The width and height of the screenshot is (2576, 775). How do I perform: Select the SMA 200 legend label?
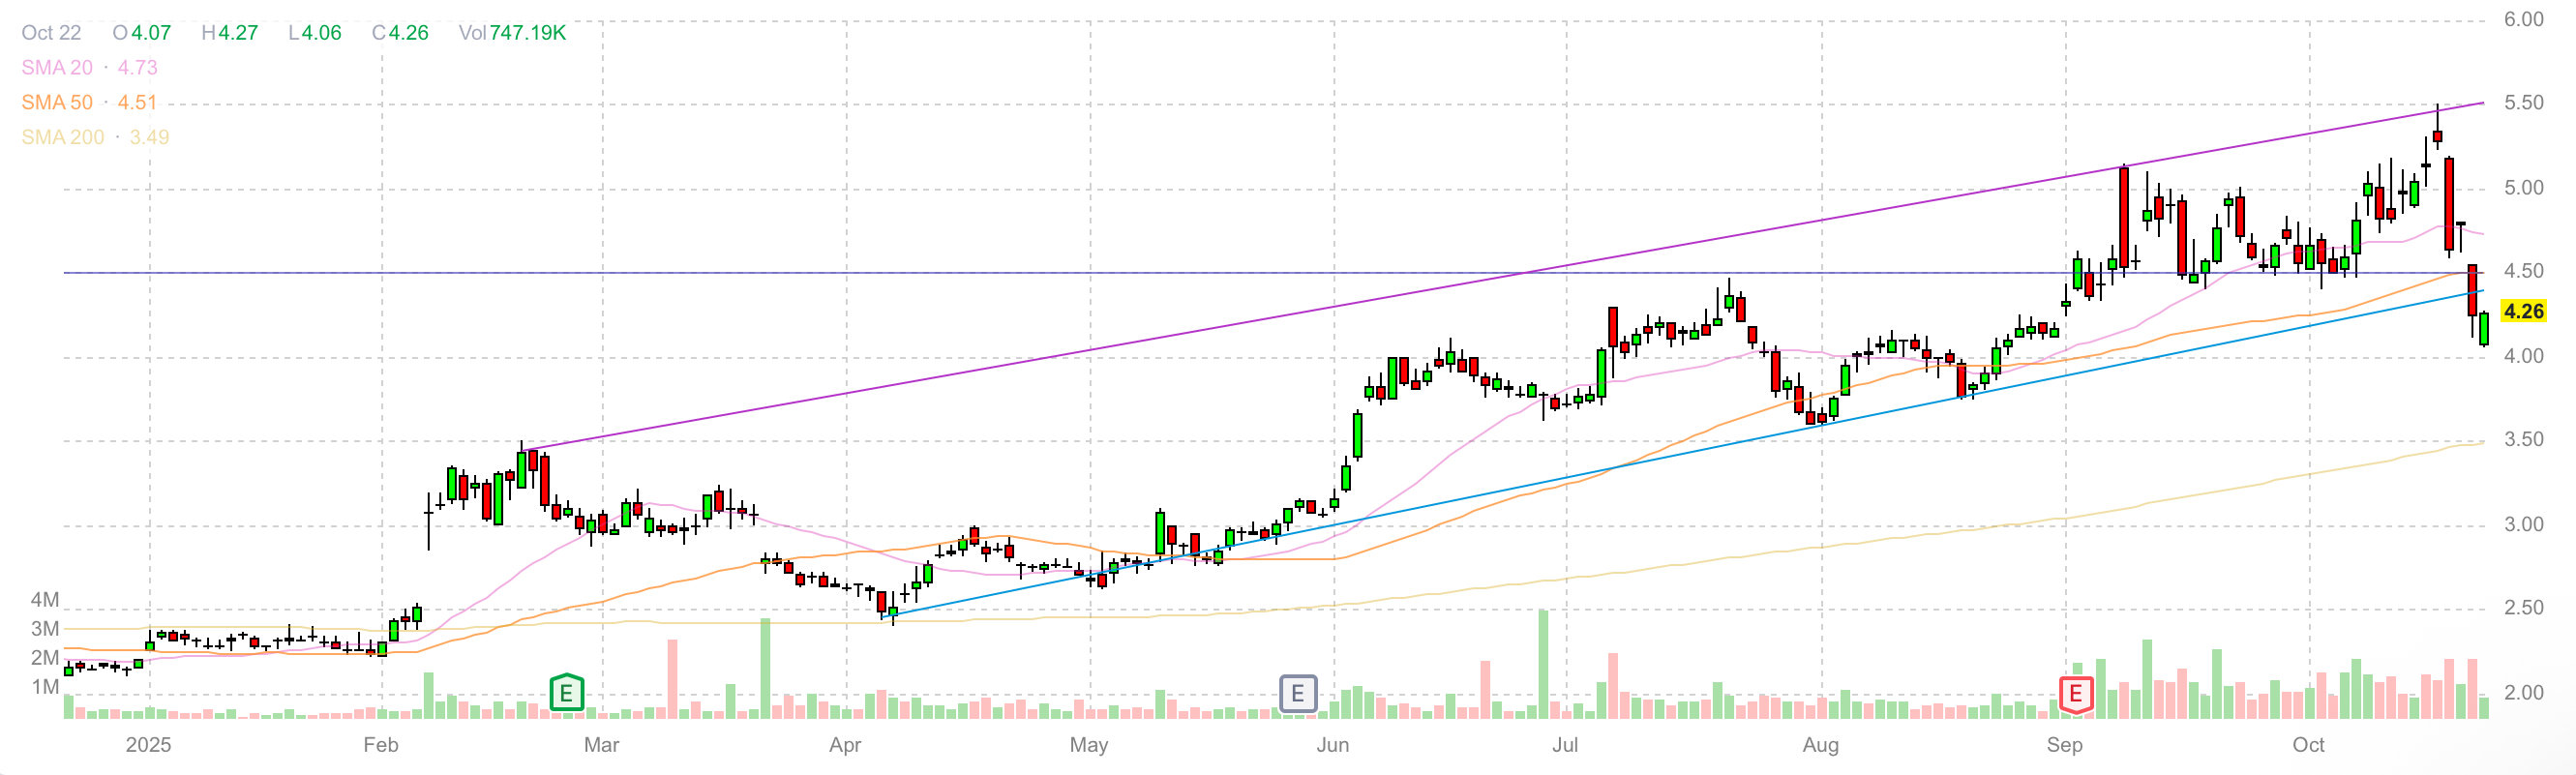pyautogui.click(x=62, y=137)
